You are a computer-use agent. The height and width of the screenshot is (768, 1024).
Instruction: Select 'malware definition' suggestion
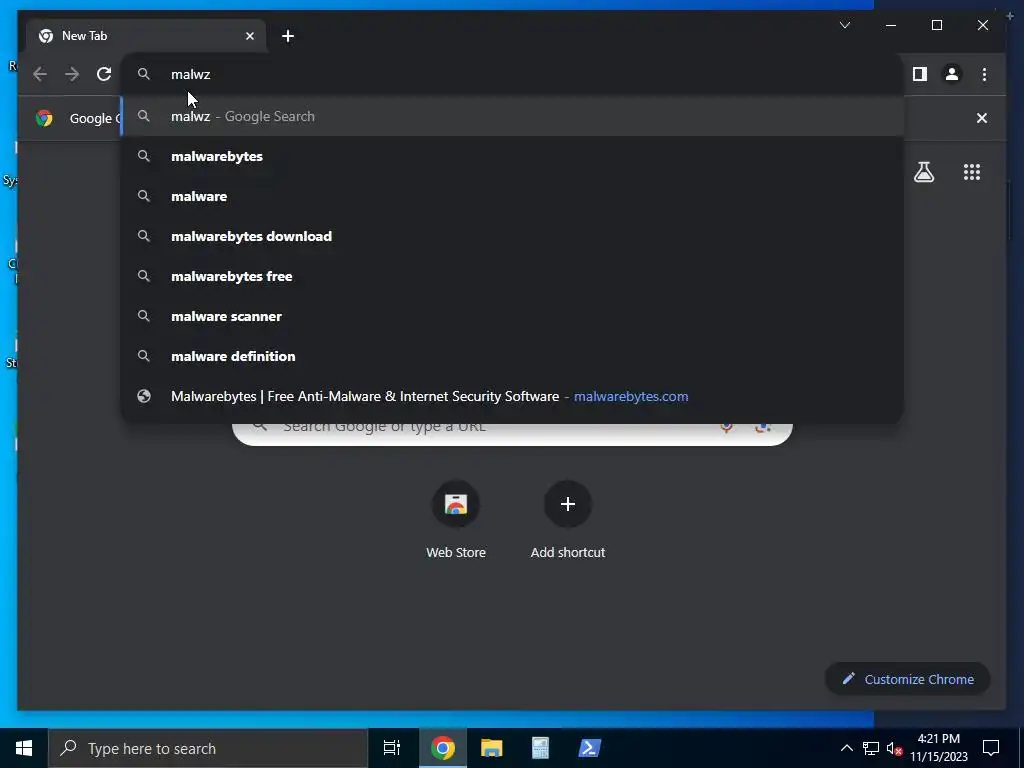tap(513, 356)
